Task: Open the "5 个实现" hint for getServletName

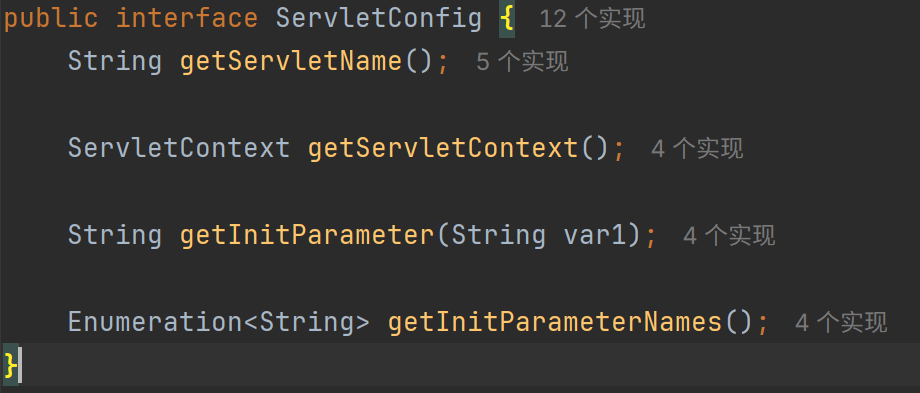Action: [522, 62]
